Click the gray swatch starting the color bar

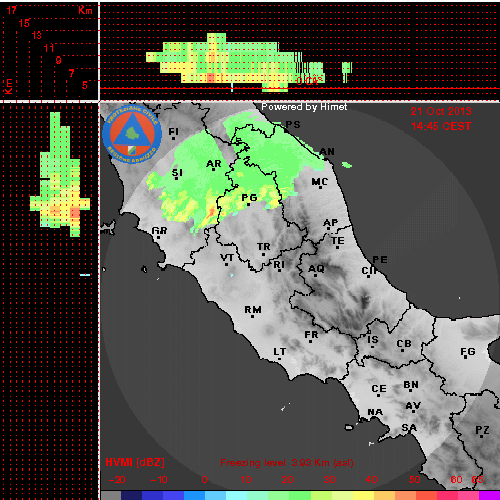click(111, 495)
